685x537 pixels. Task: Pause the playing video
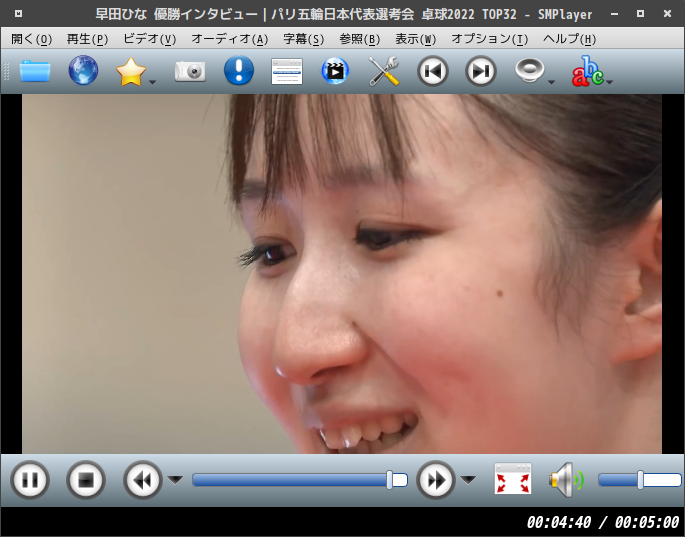pos(30,480)
